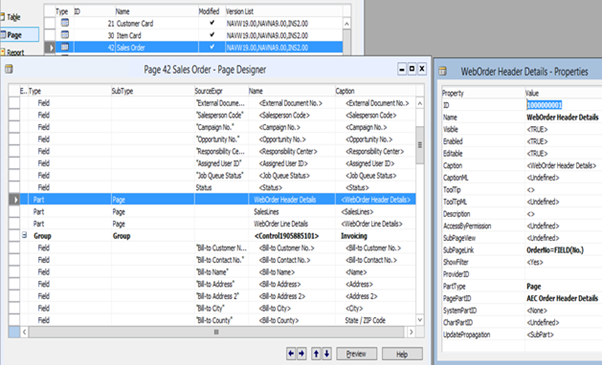The image size is (602, 365).
Task: Select the "Opportunity No." field row
Action: coord(218,139)
